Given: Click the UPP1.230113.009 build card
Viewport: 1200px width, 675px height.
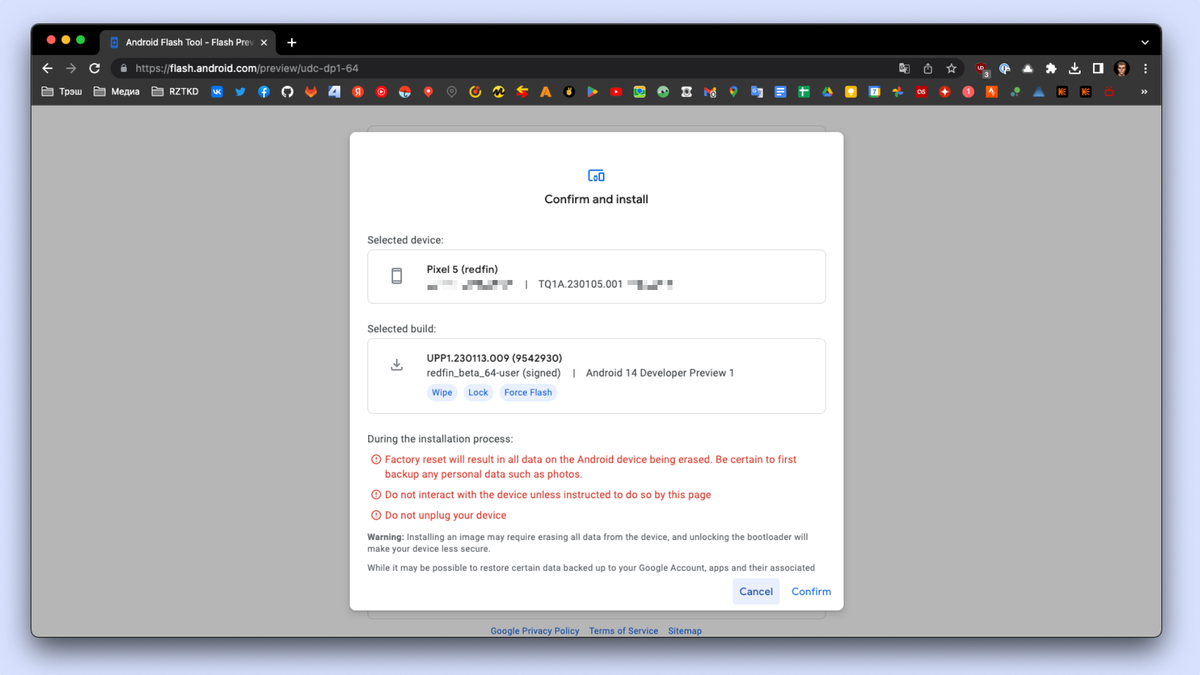Looking at the screenshot, I should point(596,376).
